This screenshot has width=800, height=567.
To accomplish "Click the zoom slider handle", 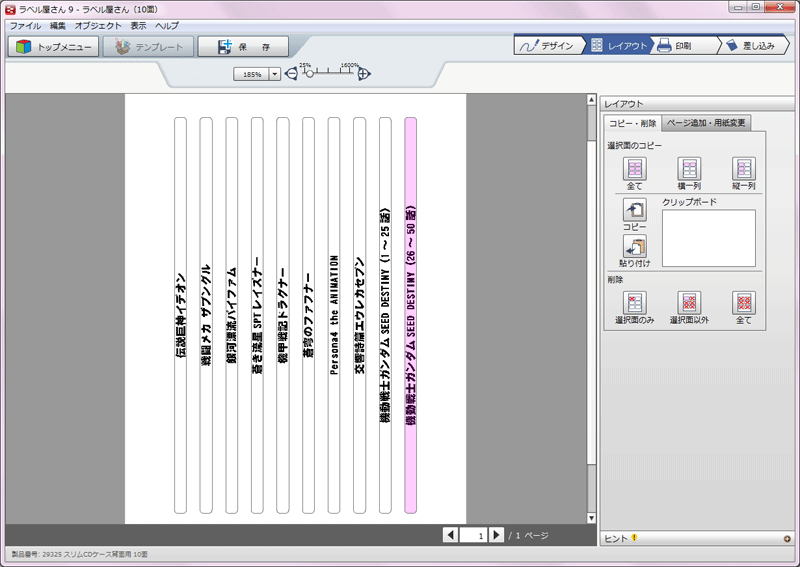I will [309, 75].
